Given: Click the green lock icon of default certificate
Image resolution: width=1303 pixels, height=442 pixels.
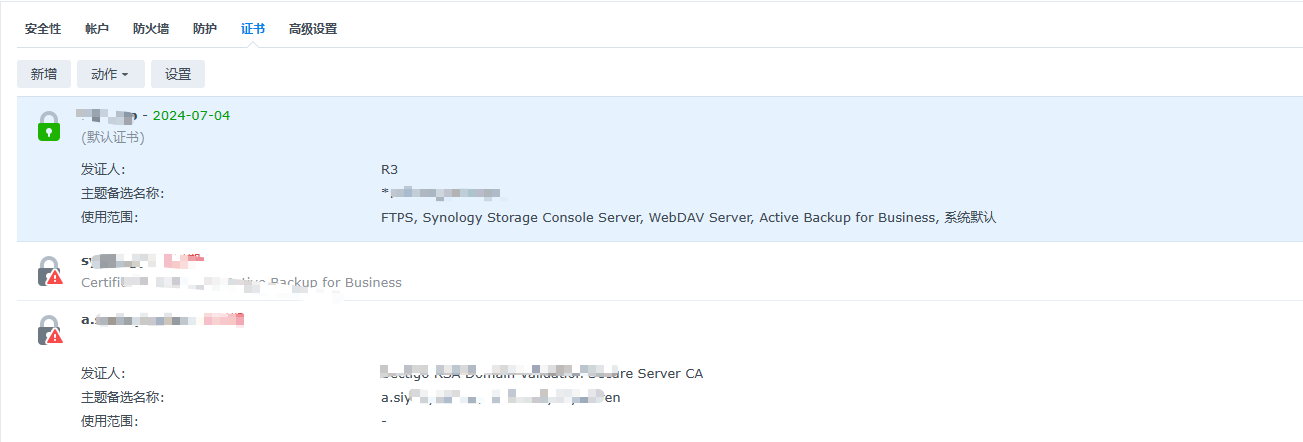Looking at the screenshot, I should point(49,126).
